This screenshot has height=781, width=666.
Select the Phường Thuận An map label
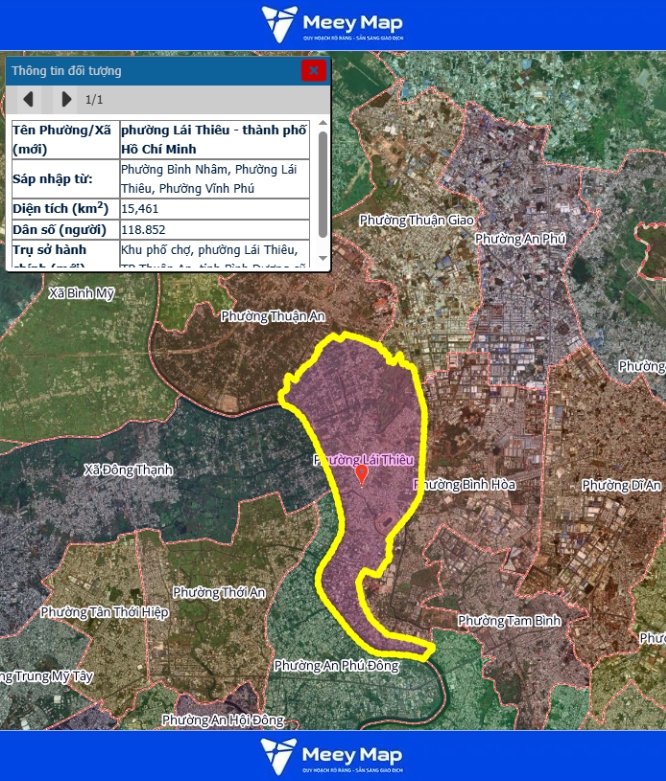tap(273, 316)
